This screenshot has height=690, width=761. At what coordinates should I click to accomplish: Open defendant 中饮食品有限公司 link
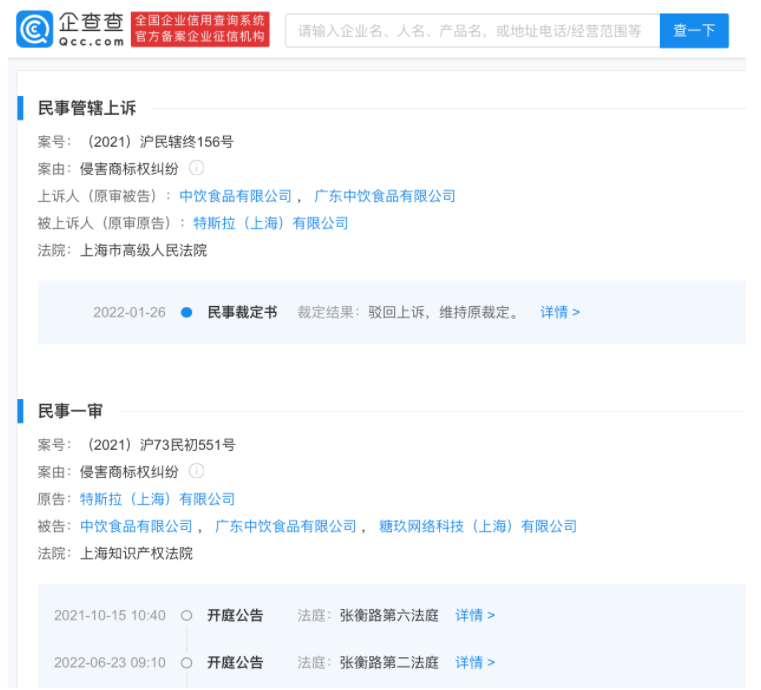136,526
